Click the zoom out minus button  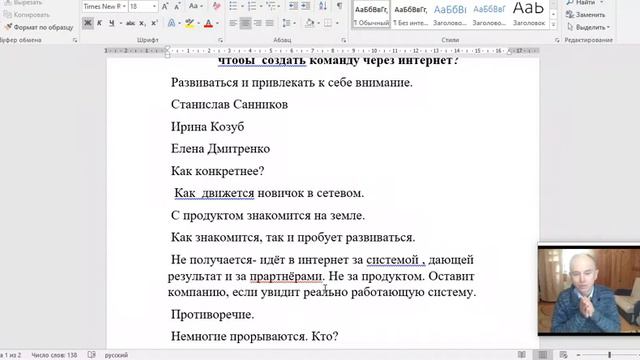pos(578,355)
